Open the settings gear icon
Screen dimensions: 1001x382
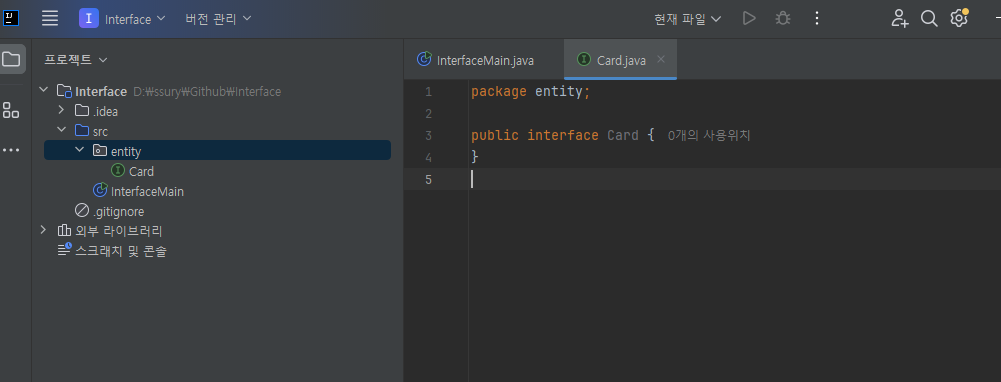(x=958, y=19)
